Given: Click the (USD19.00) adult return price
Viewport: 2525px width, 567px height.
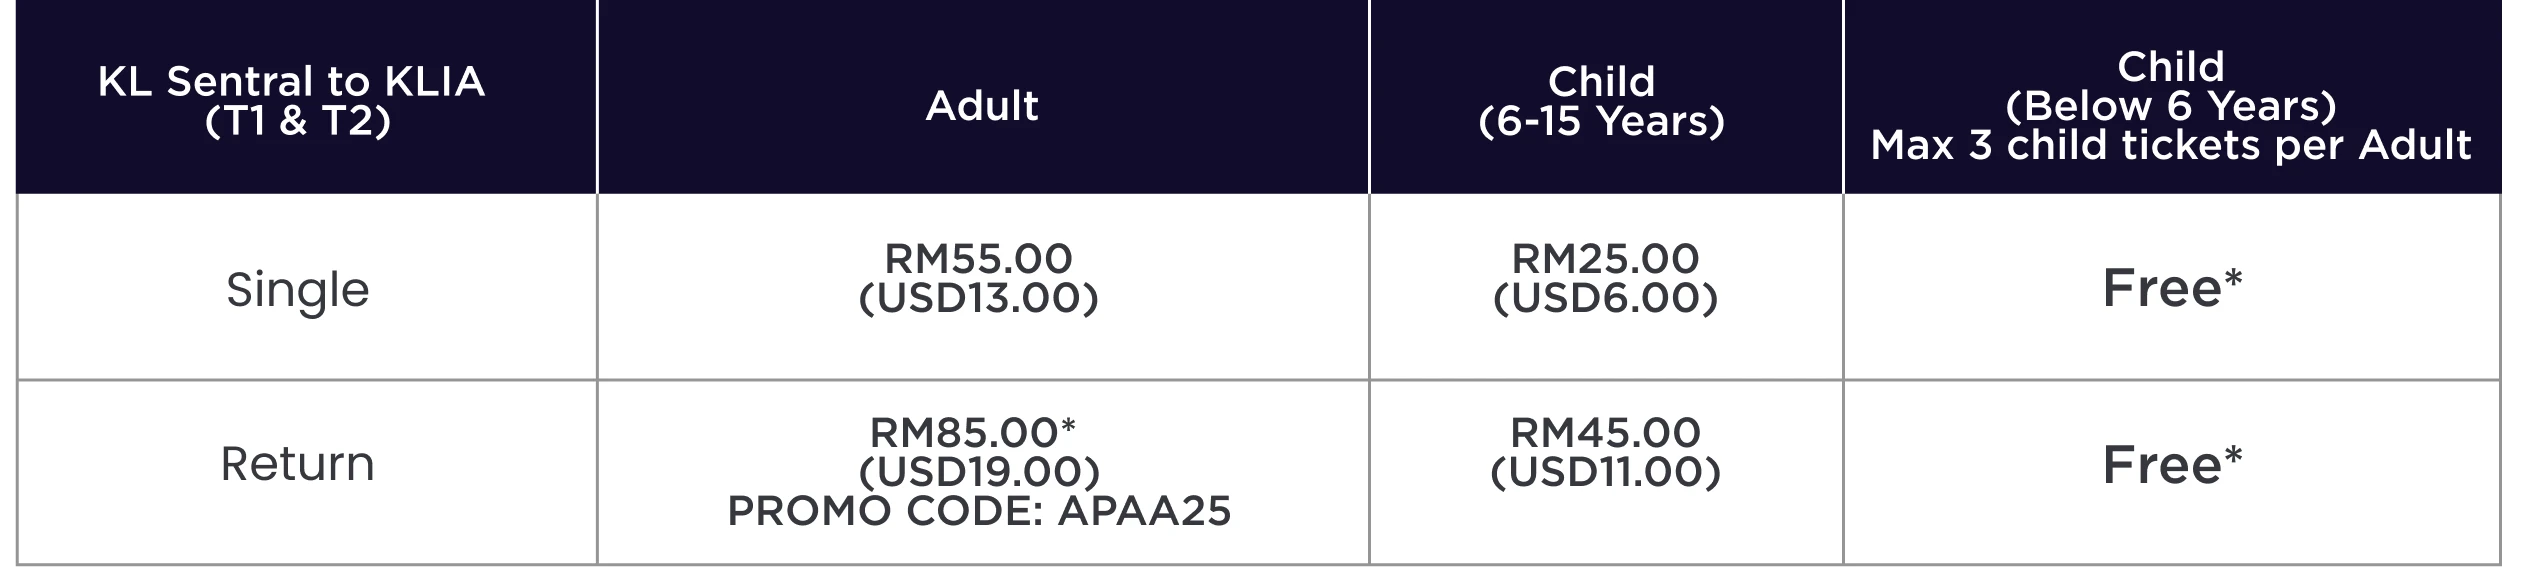Looking at the screenshot, I should coord(978,472).
